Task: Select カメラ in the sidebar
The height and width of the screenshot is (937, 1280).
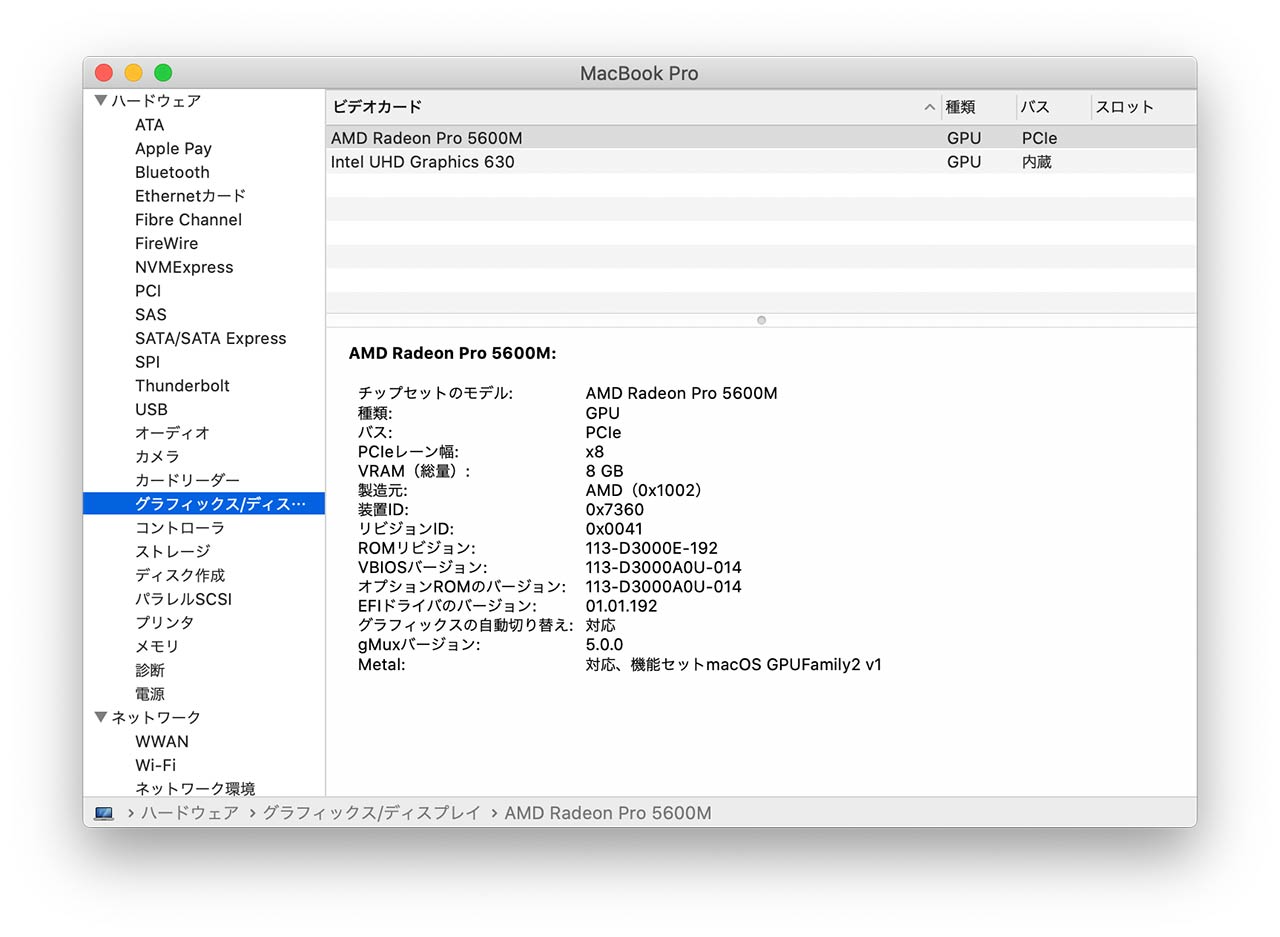Action: (157, 457)
